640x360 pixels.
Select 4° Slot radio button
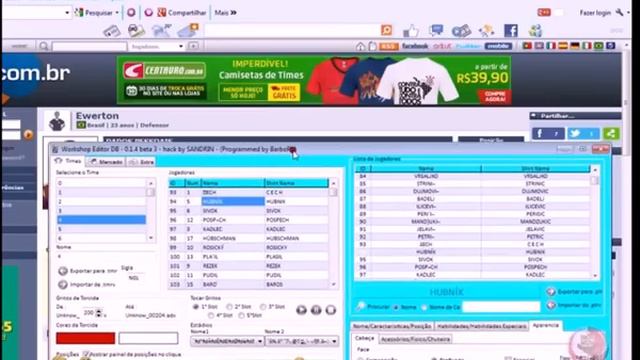pos(211,316)
